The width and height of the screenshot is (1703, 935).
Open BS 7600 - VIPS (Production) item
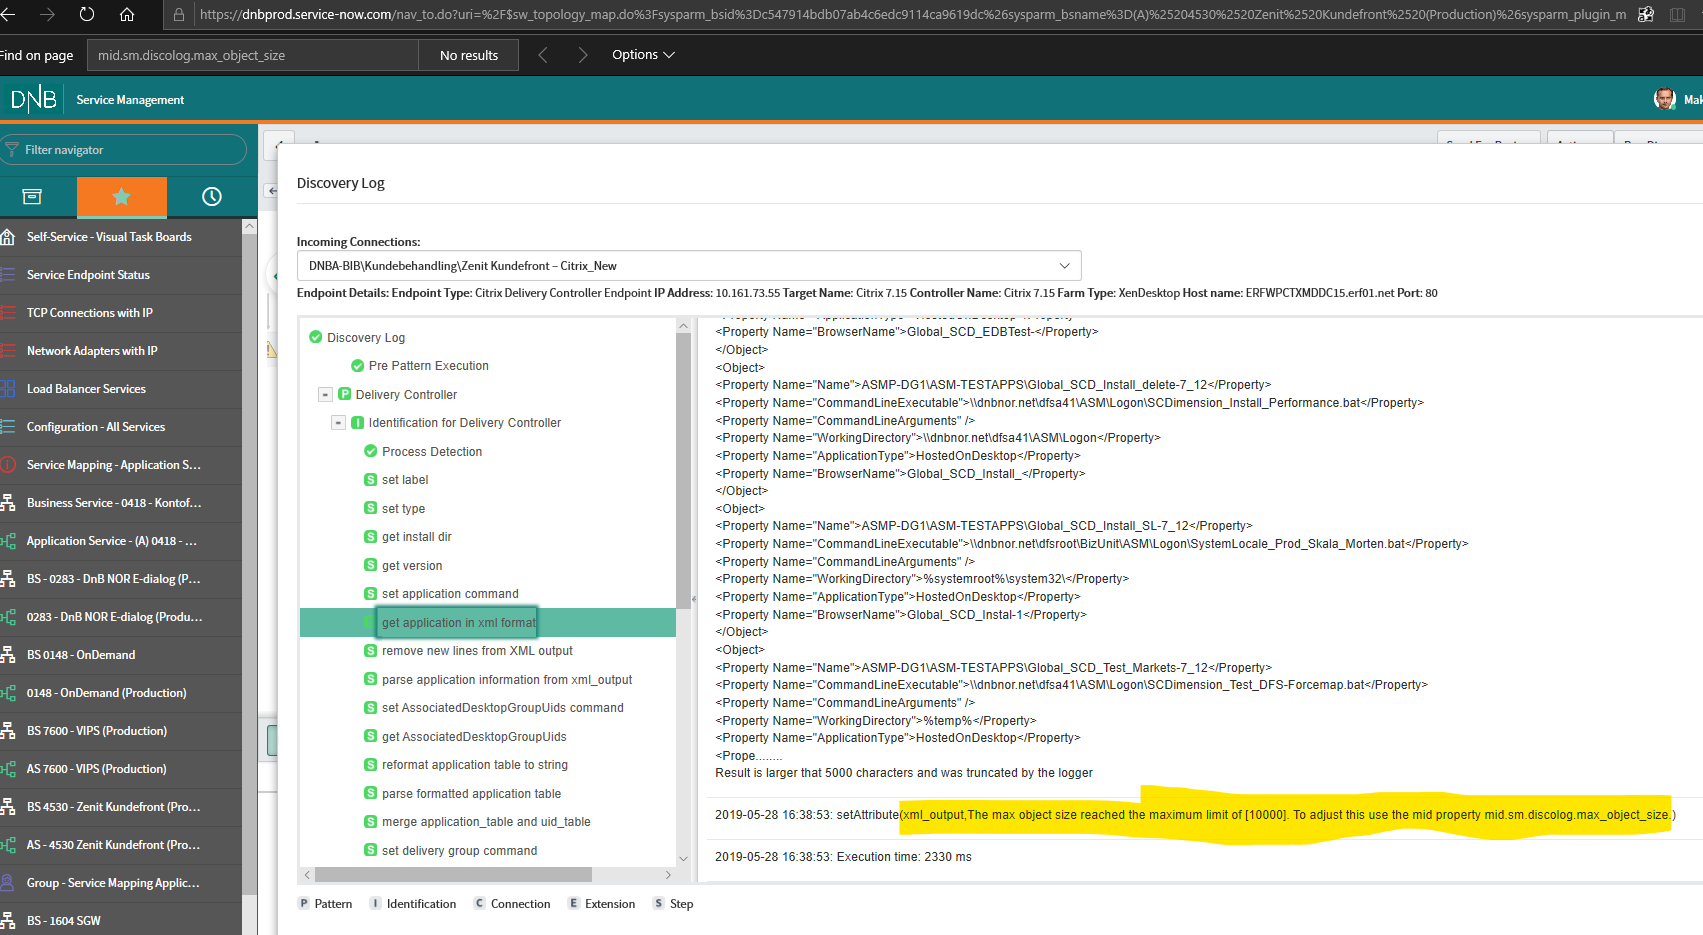[x=97, y=731]
